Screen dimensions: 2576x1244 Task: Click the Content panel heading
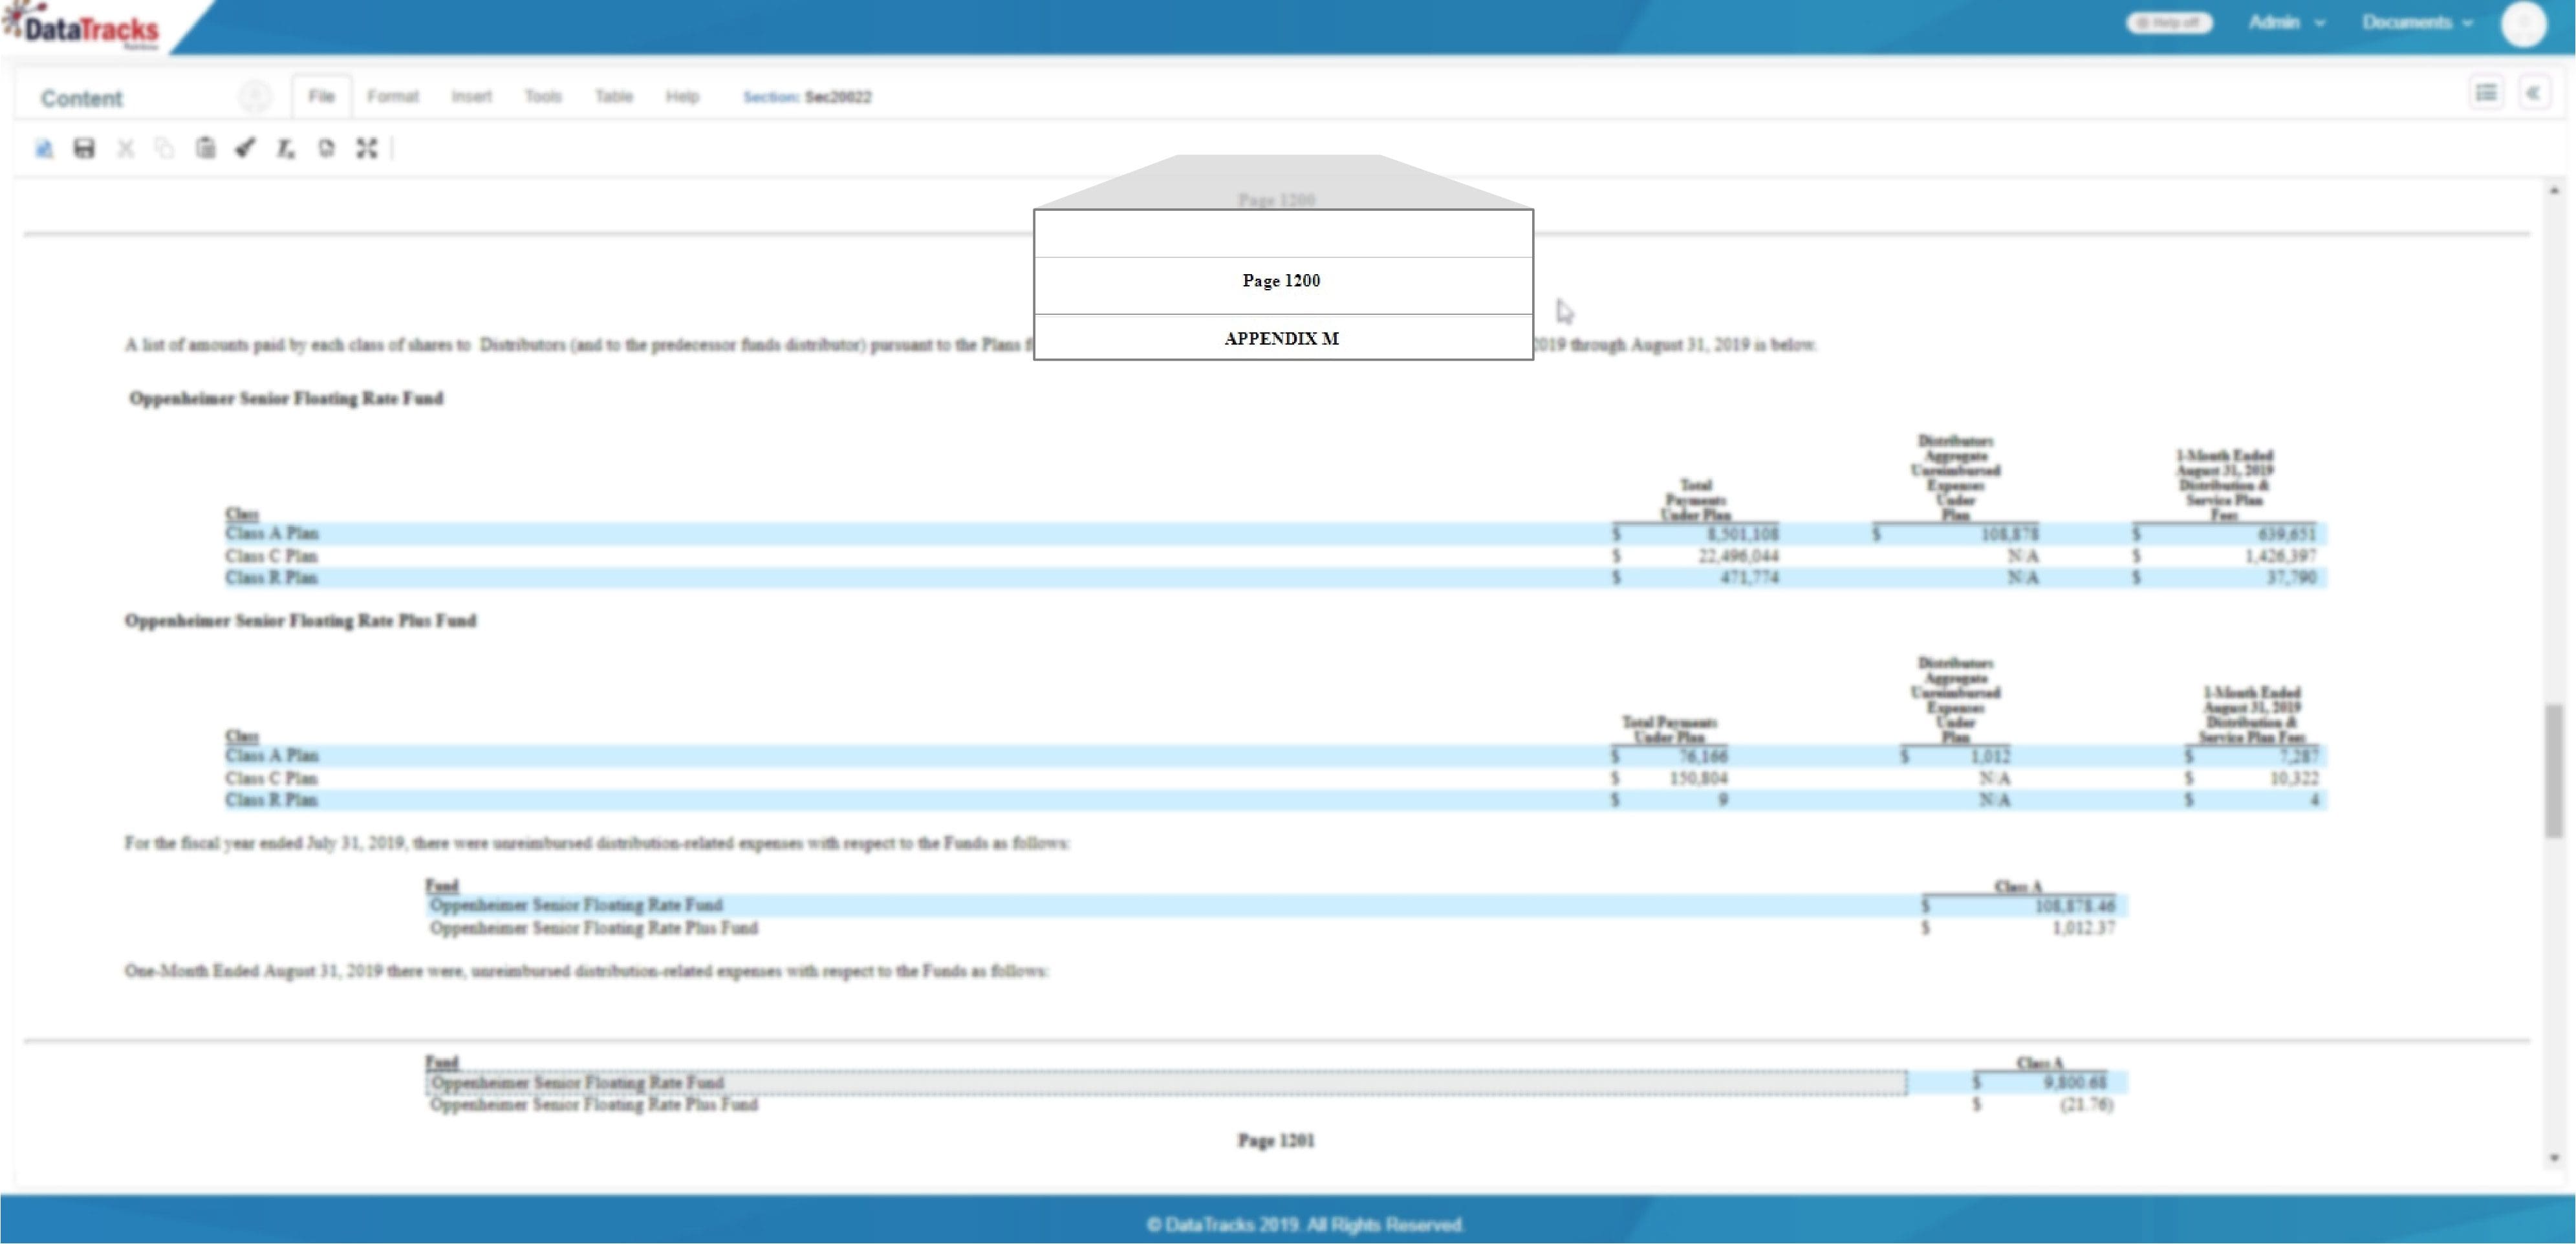coord(81,98)
